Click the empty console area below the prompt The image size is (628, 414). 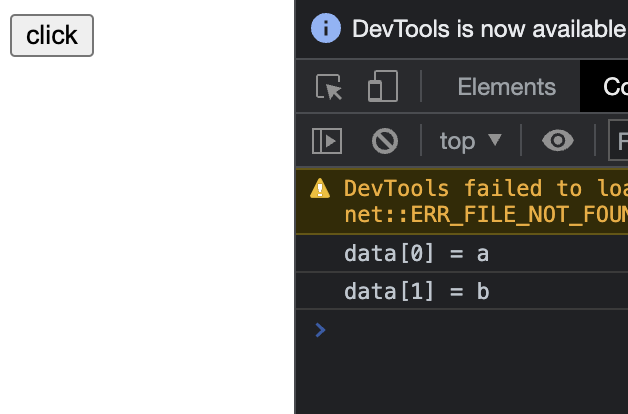click(460, 375)
